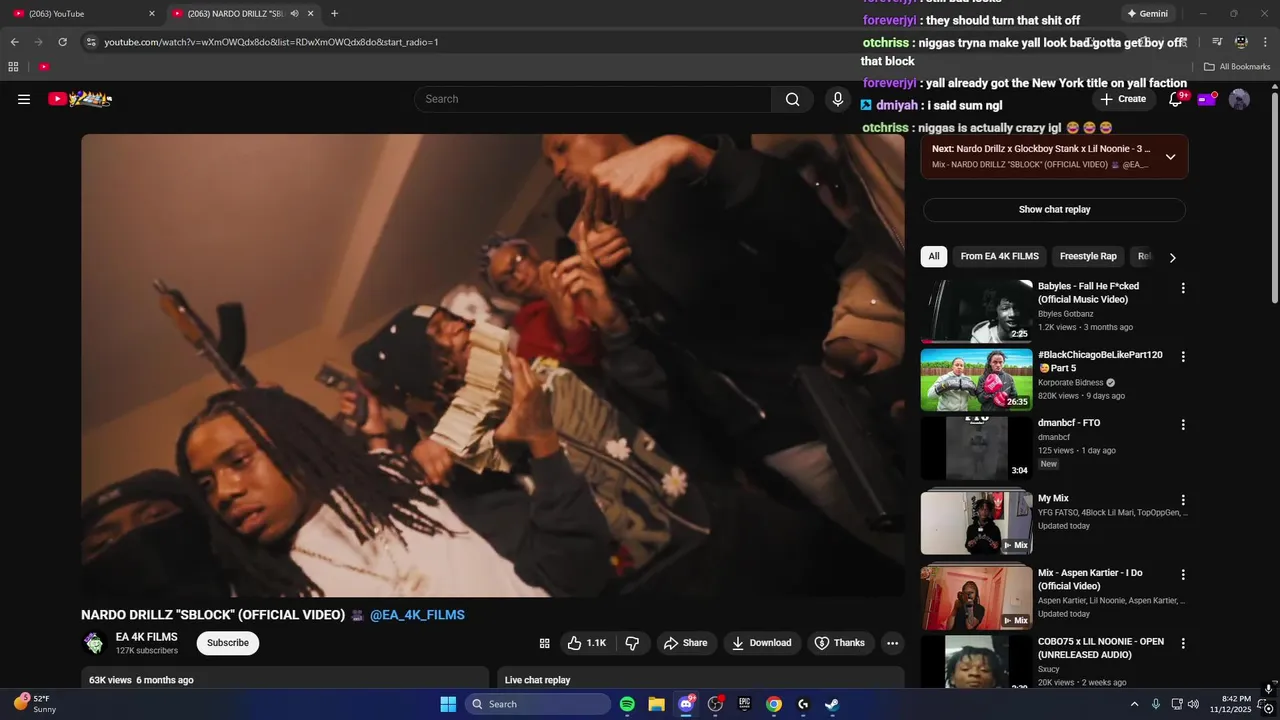Viewport: 1280px width, 720px height.
Task: Click the Thanks button
Action: (x=840, y=643)
